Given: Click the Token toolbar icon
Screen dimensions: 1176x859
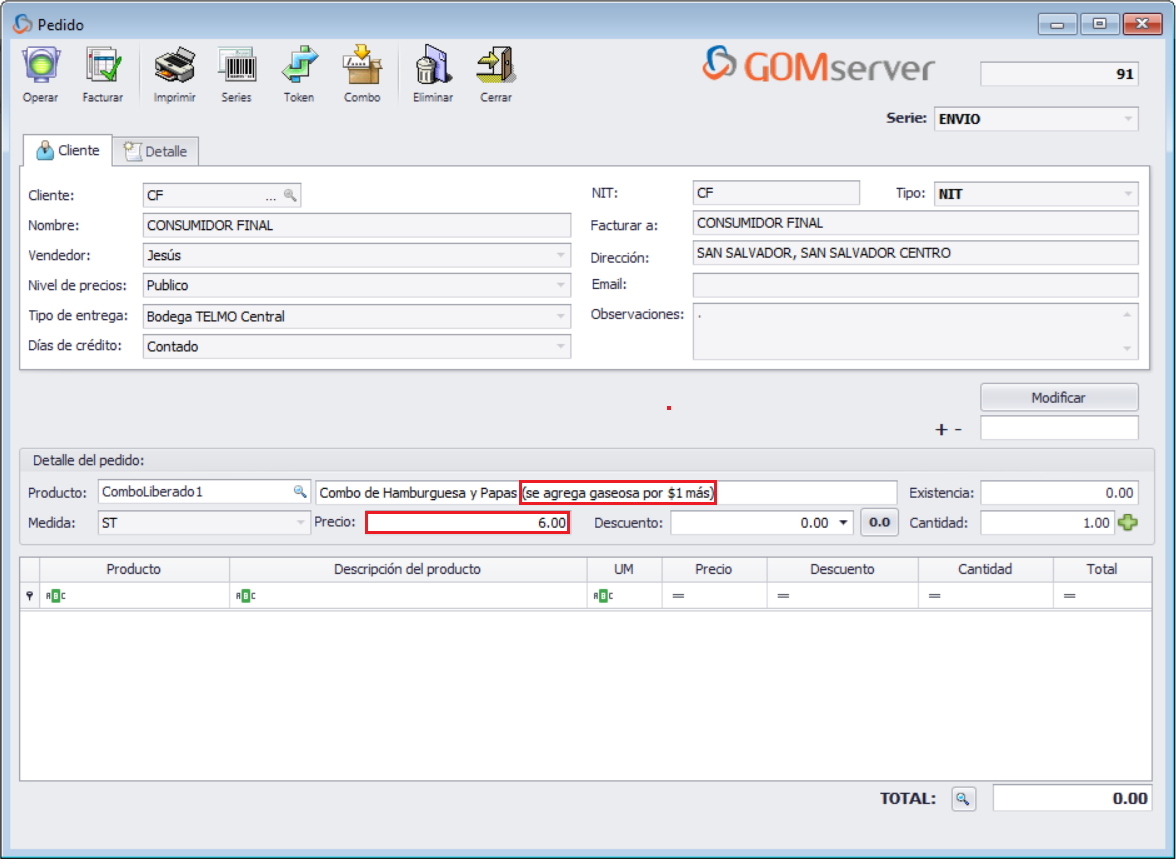Looking at the screenshot, I should 298,67.
